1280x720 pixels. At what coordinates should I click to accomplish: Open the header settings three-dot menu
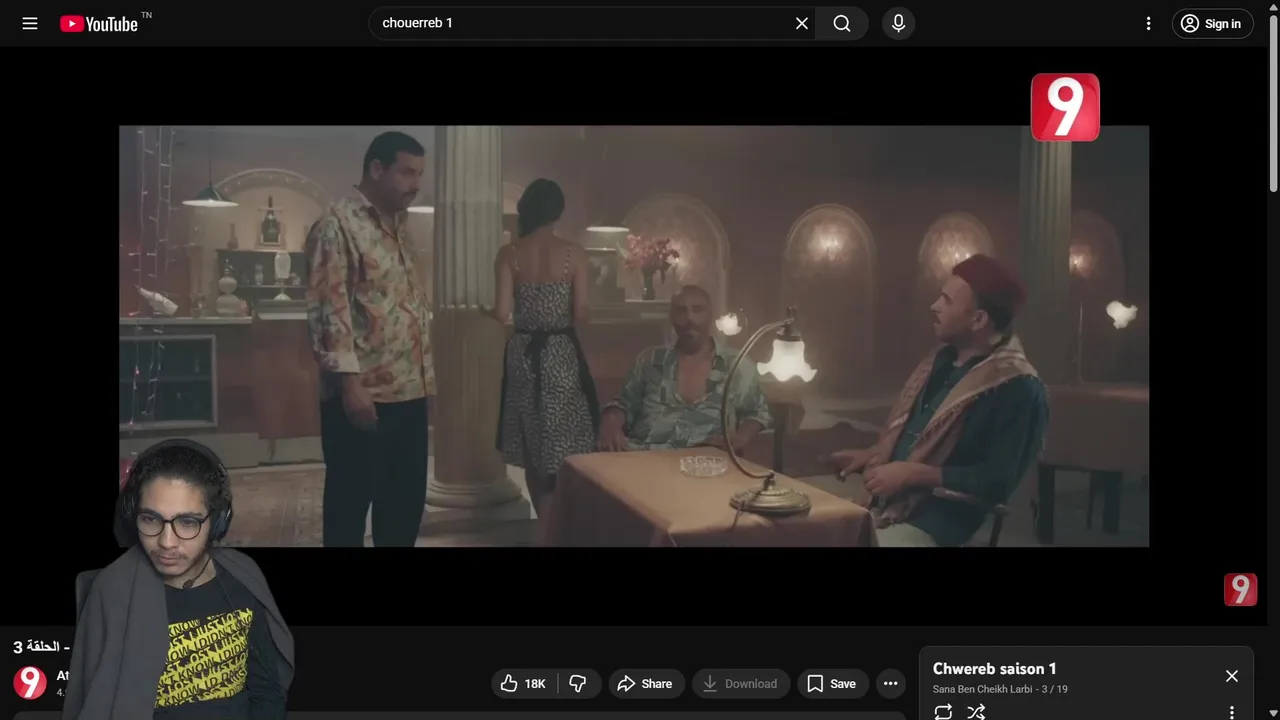(x=1148, y=23)
